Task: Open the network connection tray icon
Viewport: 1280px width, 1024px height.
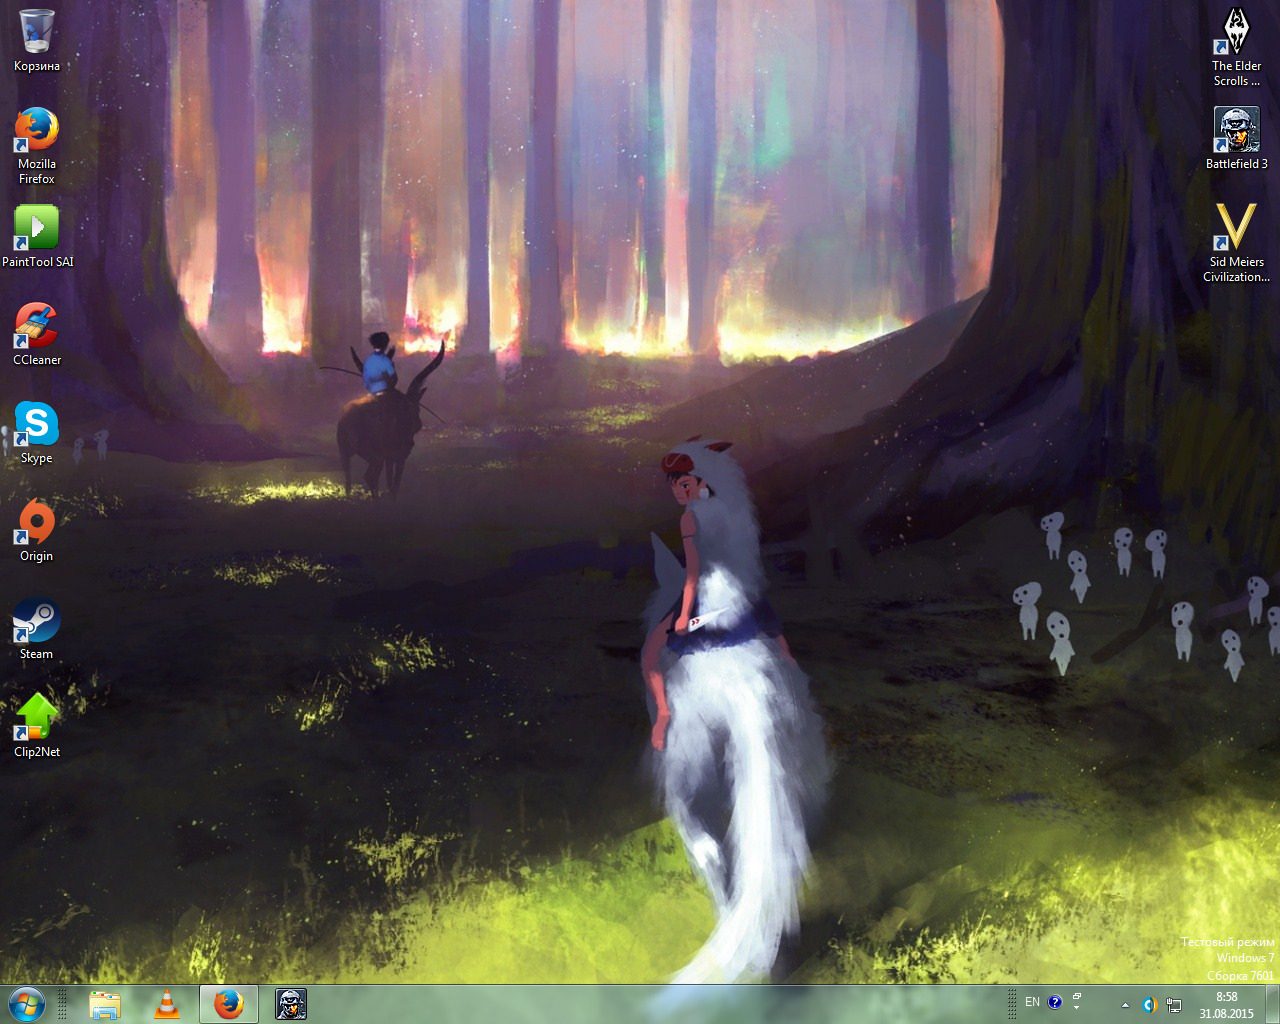Action: tap(1174, 1004)
